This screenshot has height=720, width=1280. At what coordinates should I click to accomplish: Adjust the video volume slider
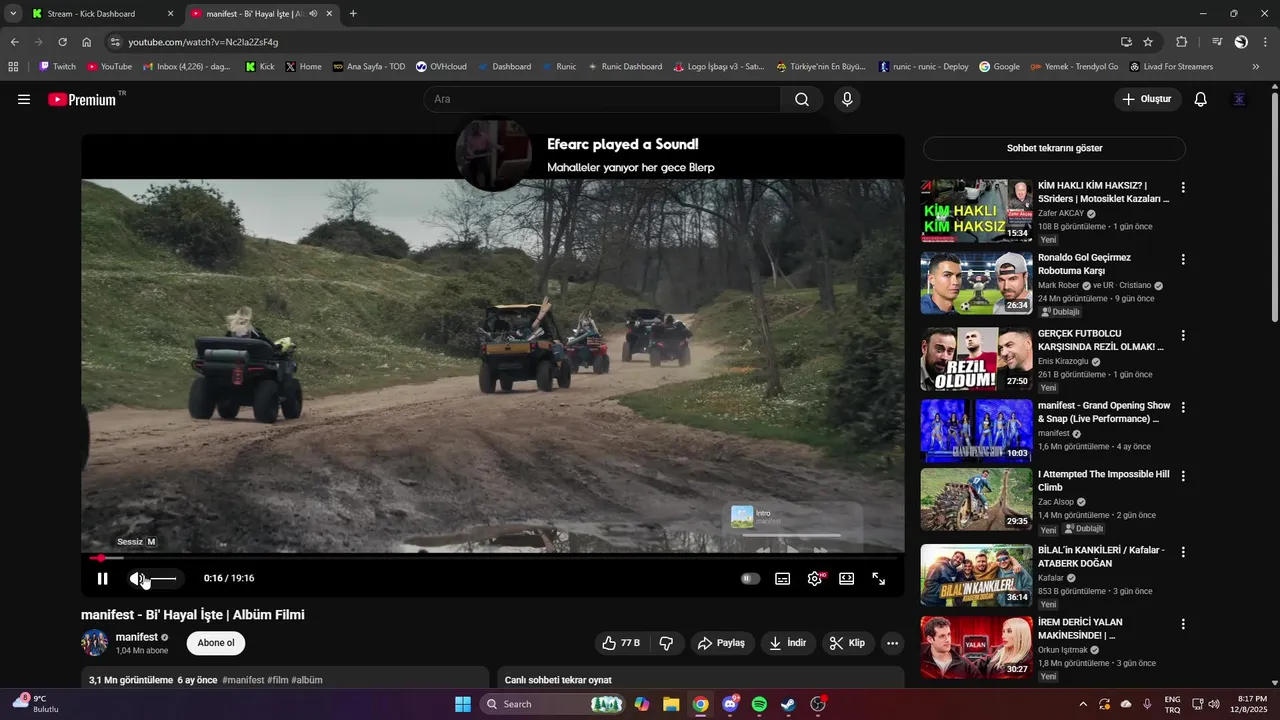click(x=162, y=578)
